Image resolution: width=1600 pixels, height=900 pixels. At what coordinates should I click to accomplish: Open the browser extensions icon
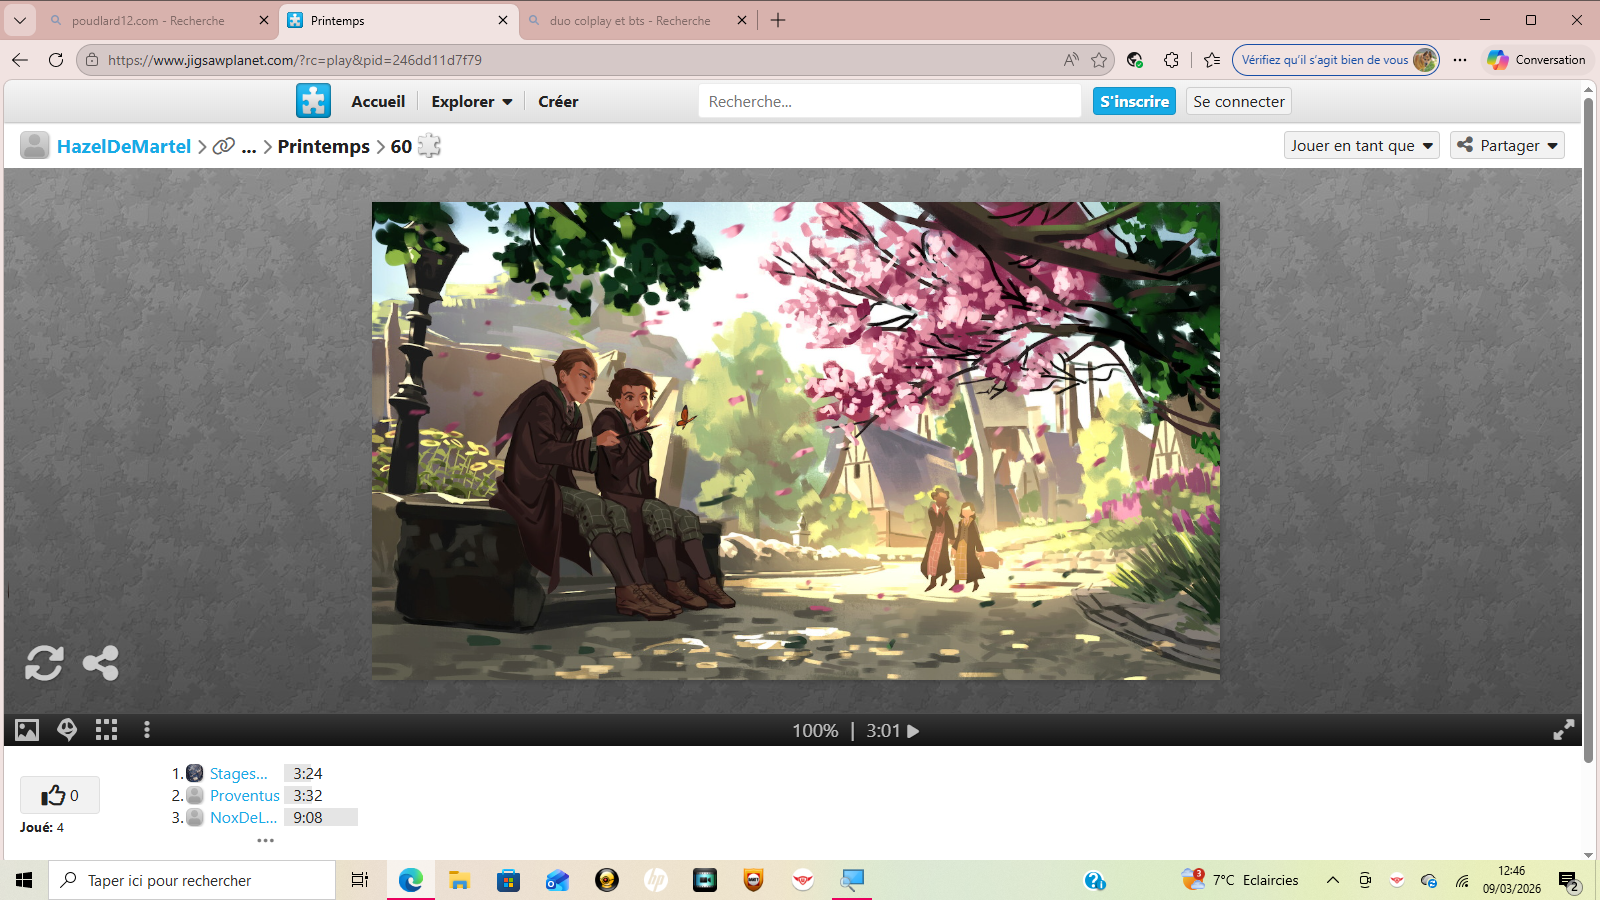tap(1171, 60)
